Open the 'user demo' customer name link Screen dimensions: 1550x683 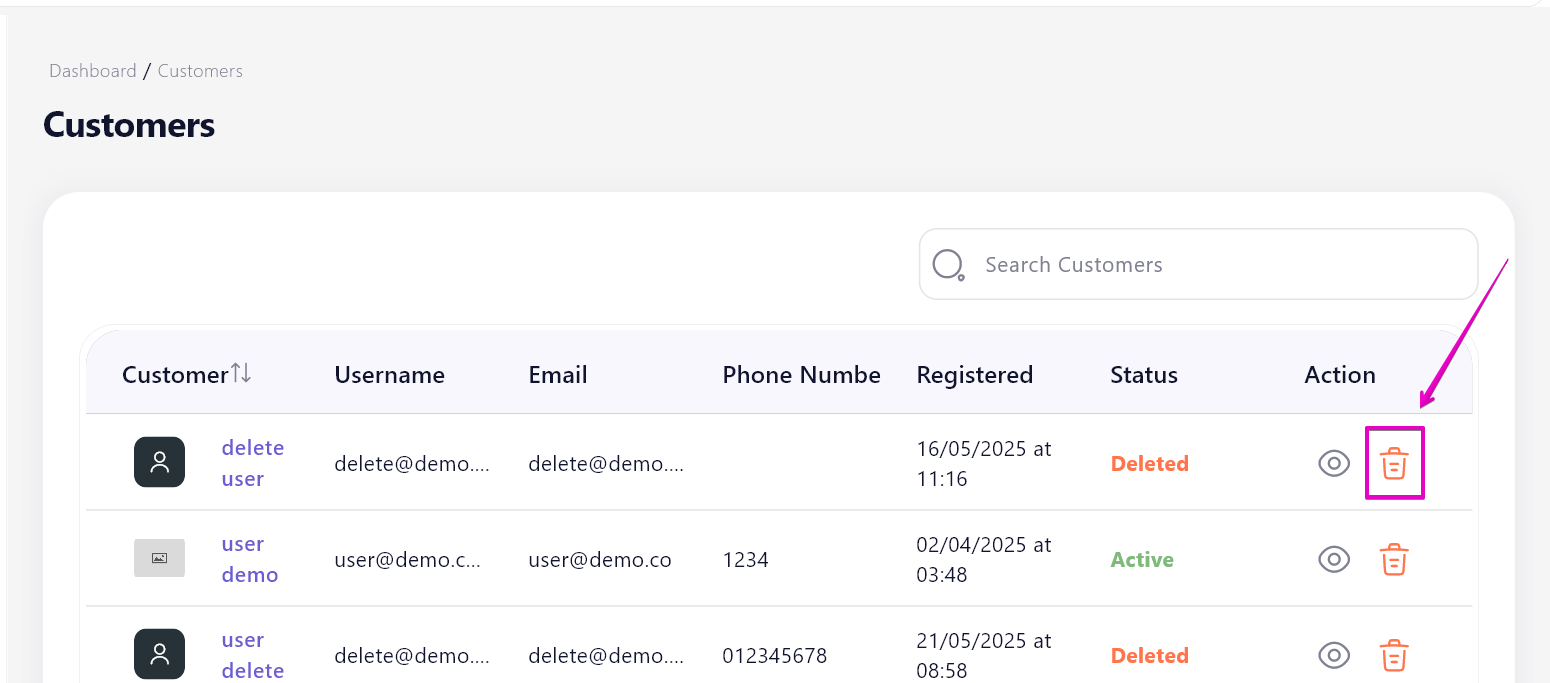click(250, 559)
